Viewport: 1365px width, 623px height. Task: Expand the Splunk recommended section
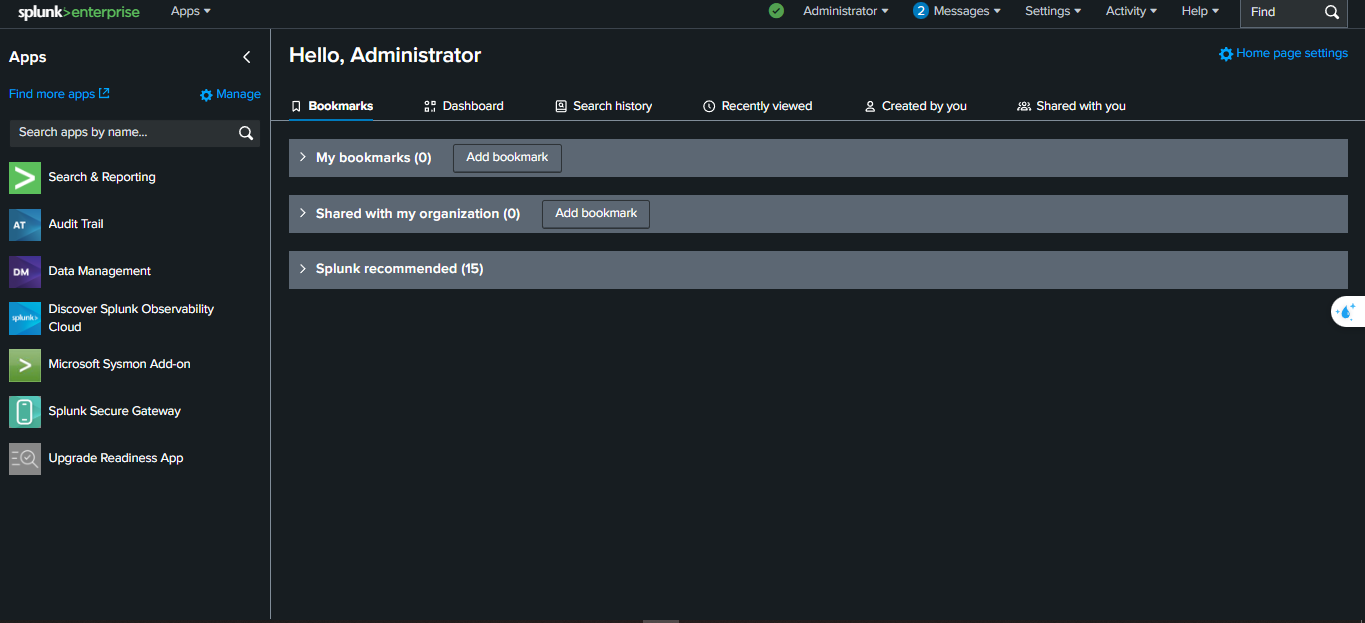click(303, 269)
